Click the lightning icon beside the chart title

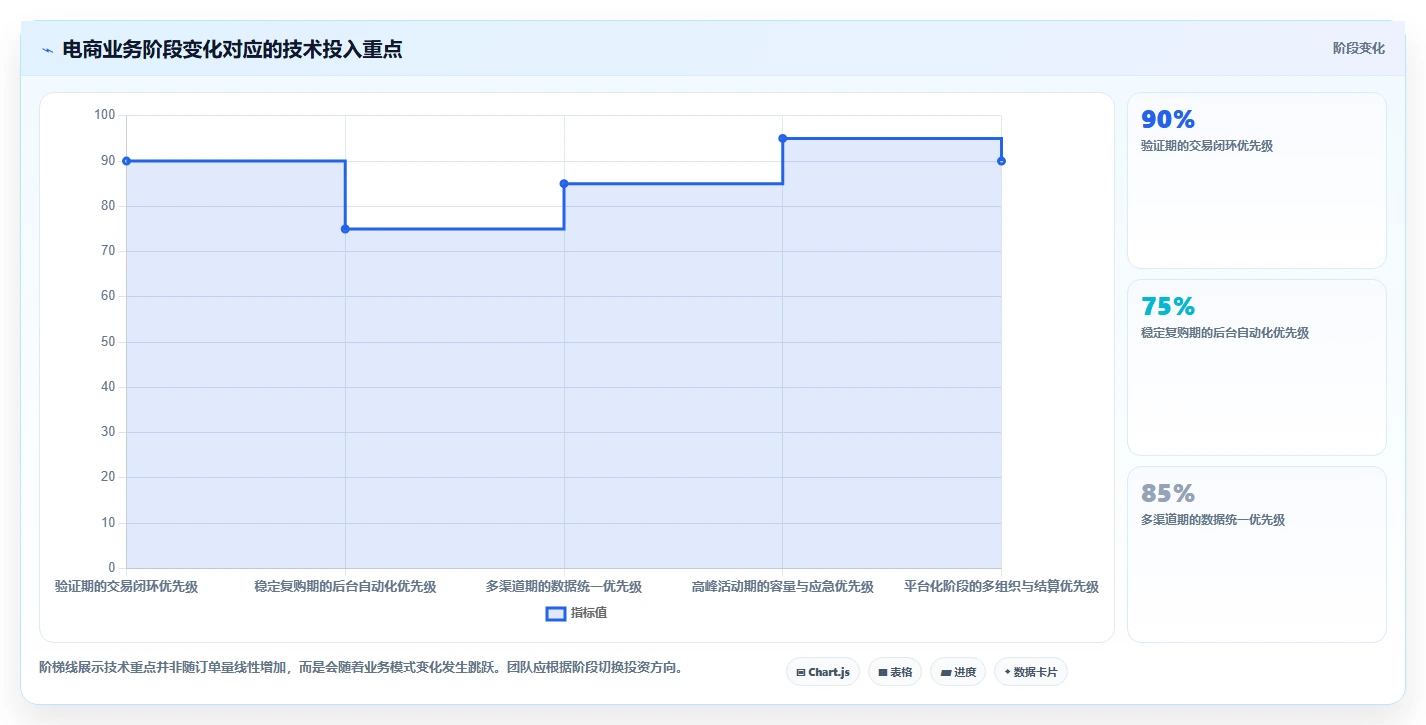tap(47, 50)
